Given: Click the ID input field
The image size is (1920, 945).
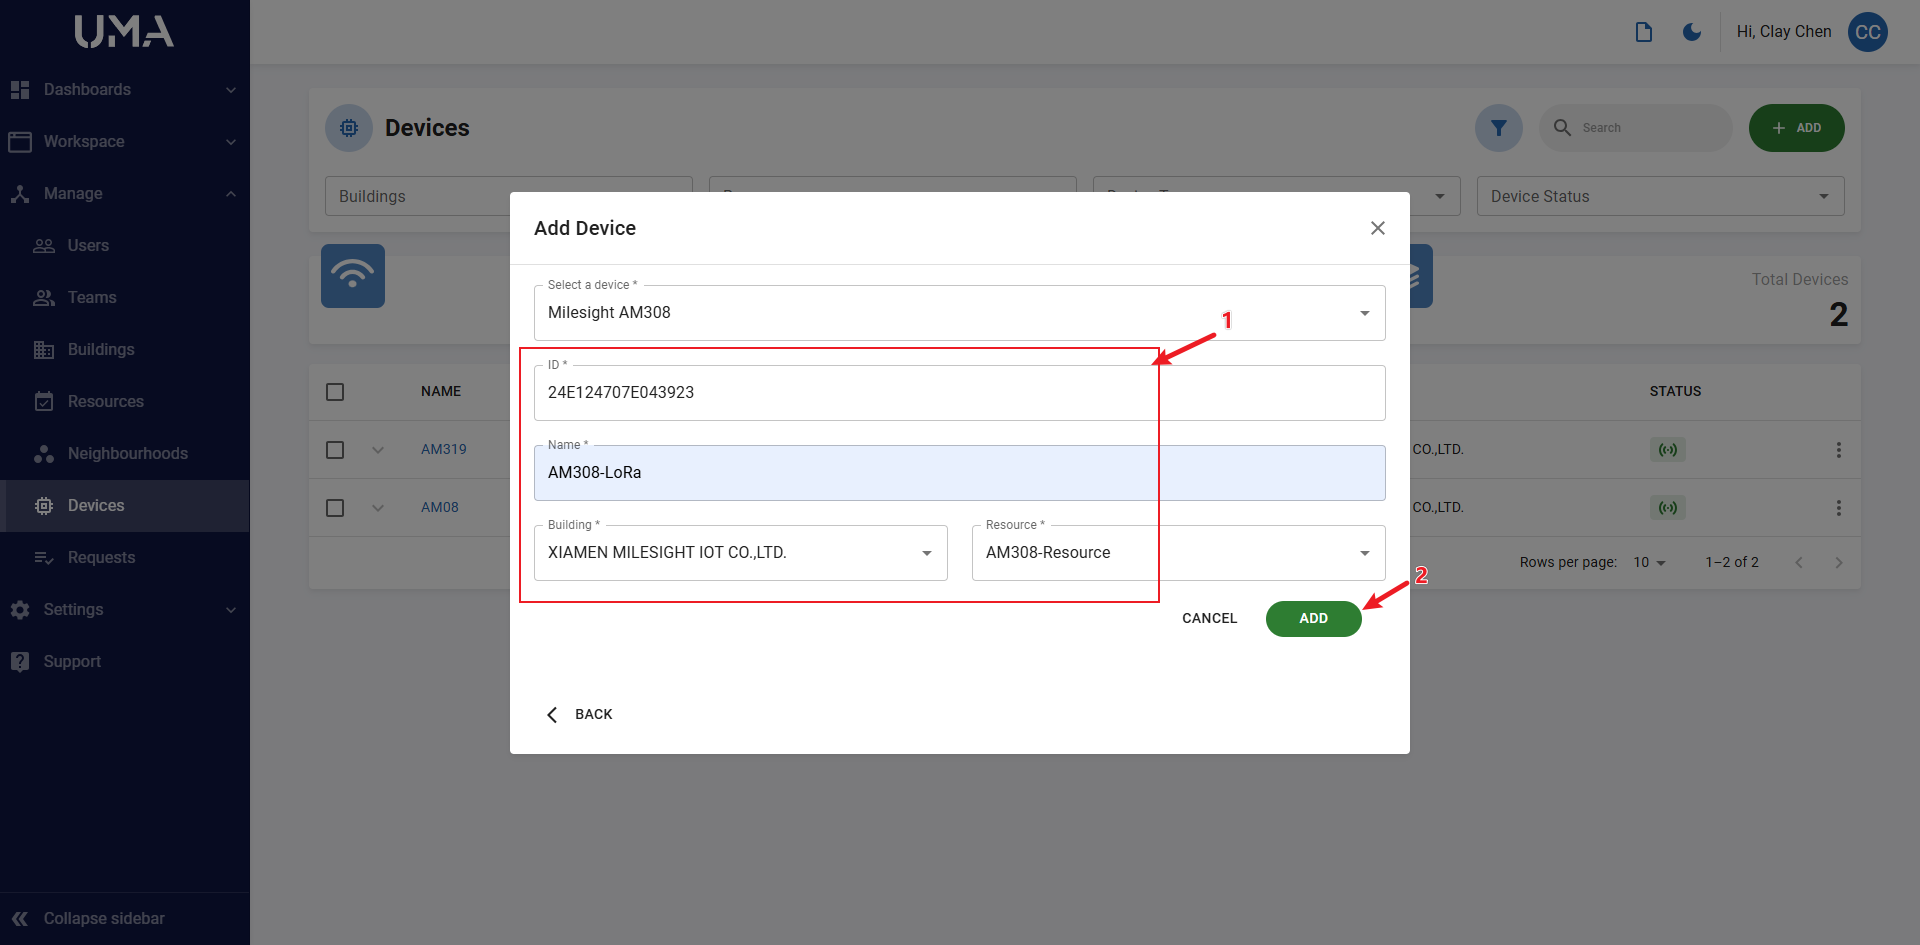Looking at the screenshot, I should click(x=960, y=393).
